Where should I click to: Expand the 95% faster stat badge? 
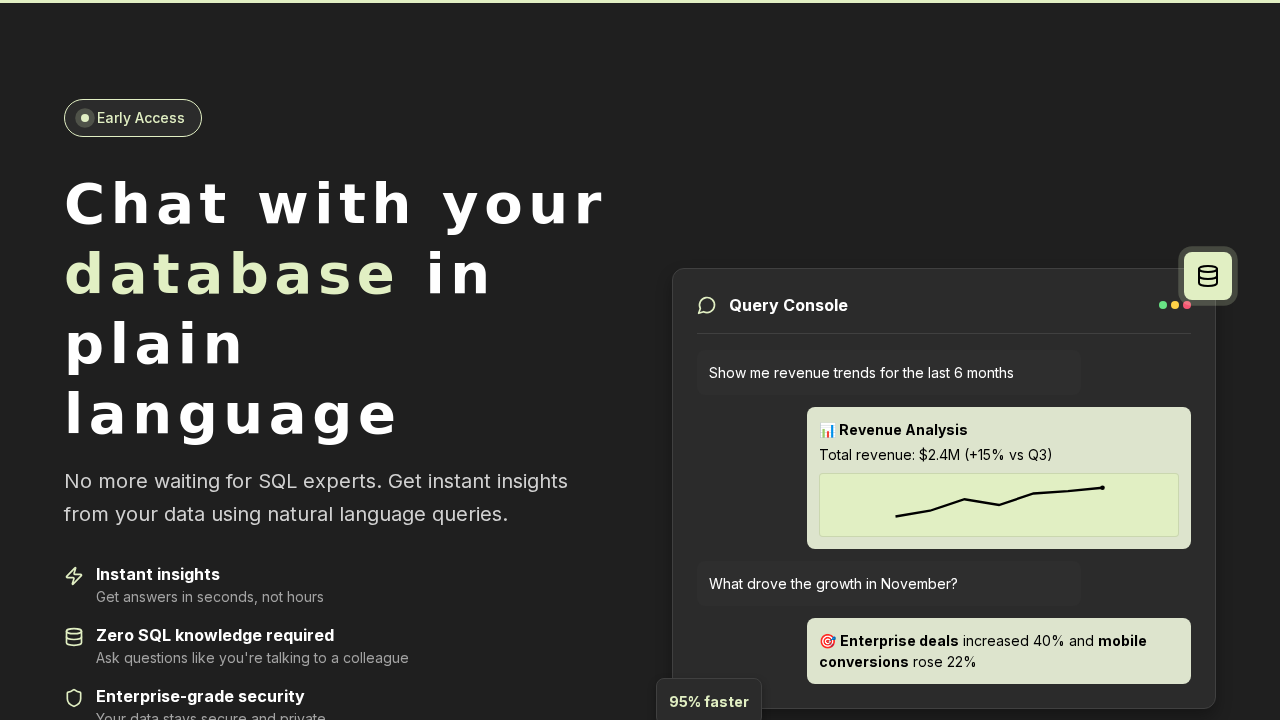(709, 701)
